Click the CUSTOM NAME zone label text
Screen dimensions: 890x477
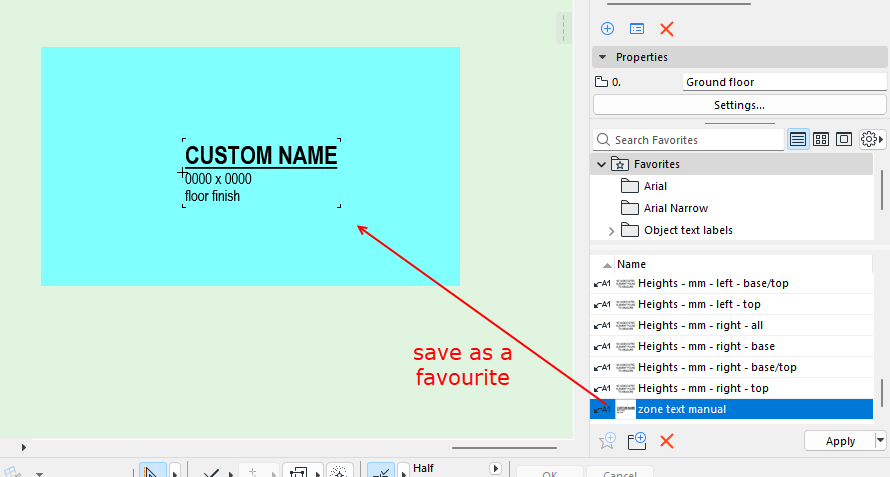261,156
